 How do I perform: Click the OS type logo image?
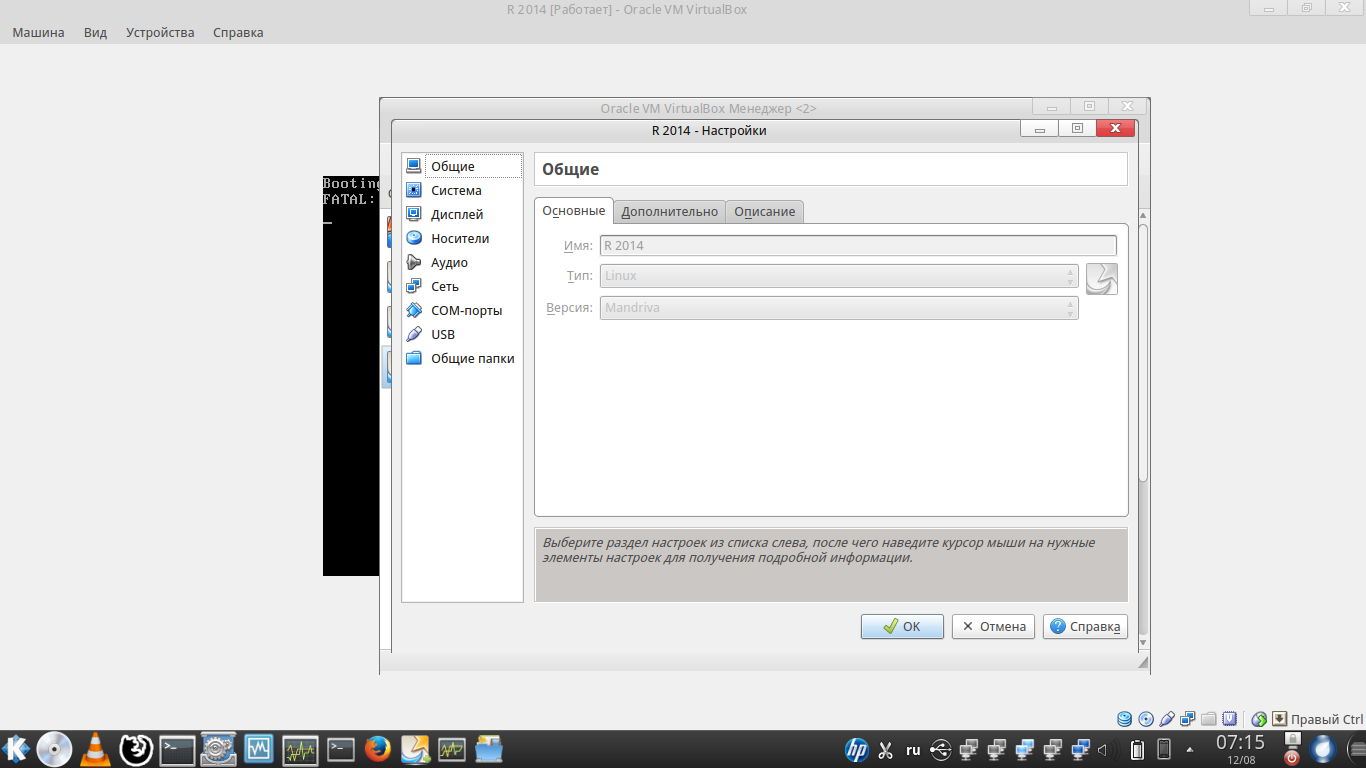(1102, 279)
